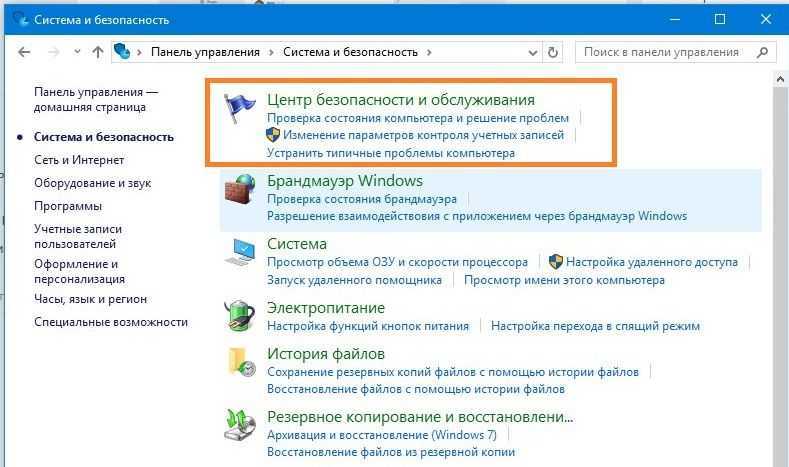Open Центр безопасности и обслуживания heading
This screenshot has height=467, width=789.
(401, 100)
